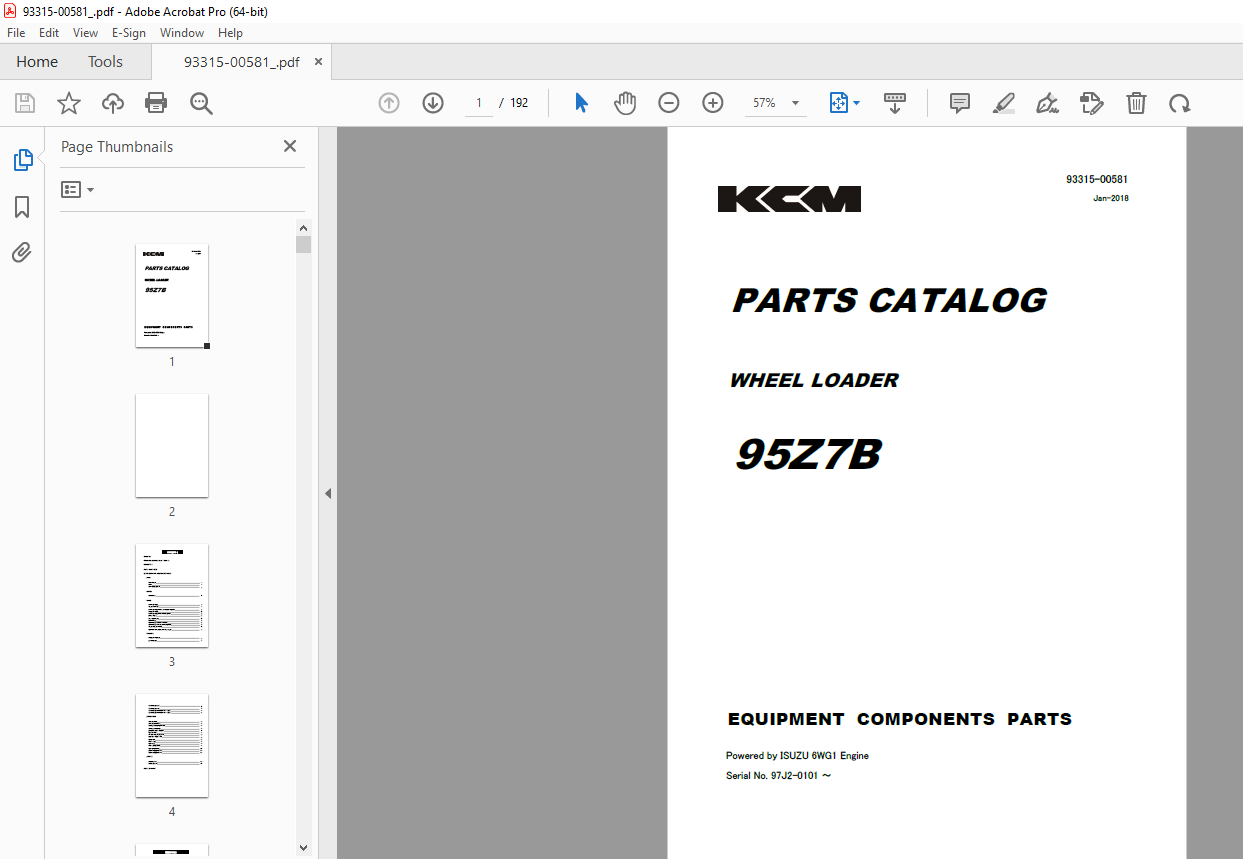This screenshot has width=1243, height=859.
Task: Click the KCM logo on the page
Action: coord(789,199)
